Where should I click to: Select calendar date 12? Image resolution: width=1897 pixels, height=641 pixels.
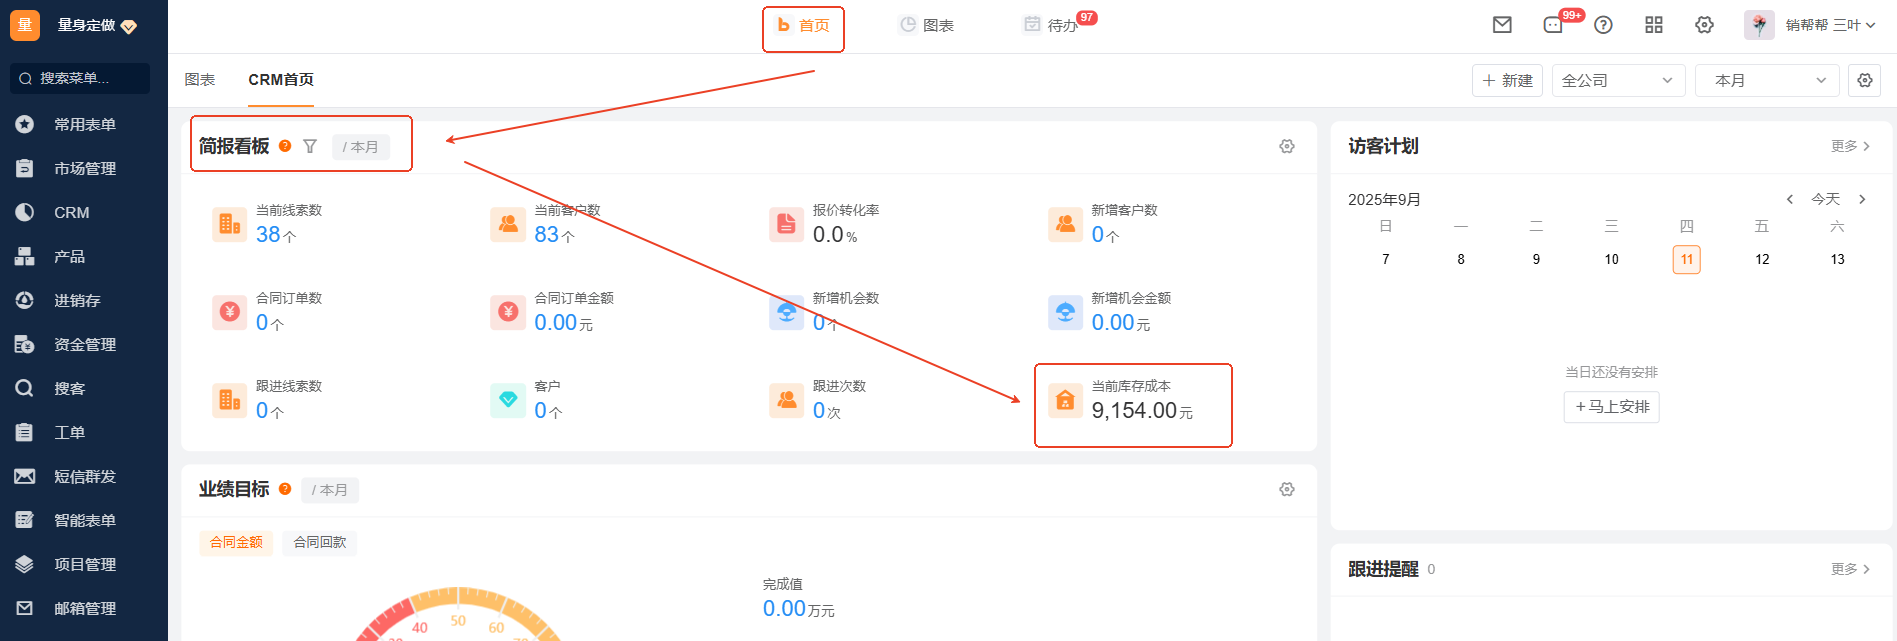click(1762, 259)
